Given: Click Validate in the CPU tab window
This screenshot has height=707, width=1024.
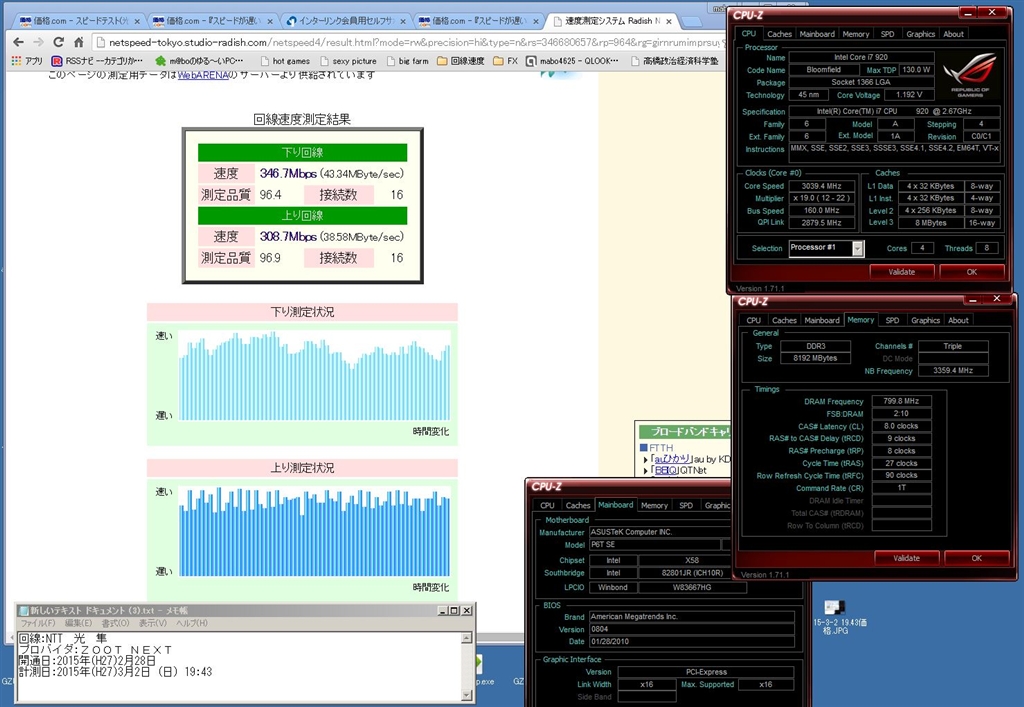Looking at the screenshot, I should pos(901,271).
